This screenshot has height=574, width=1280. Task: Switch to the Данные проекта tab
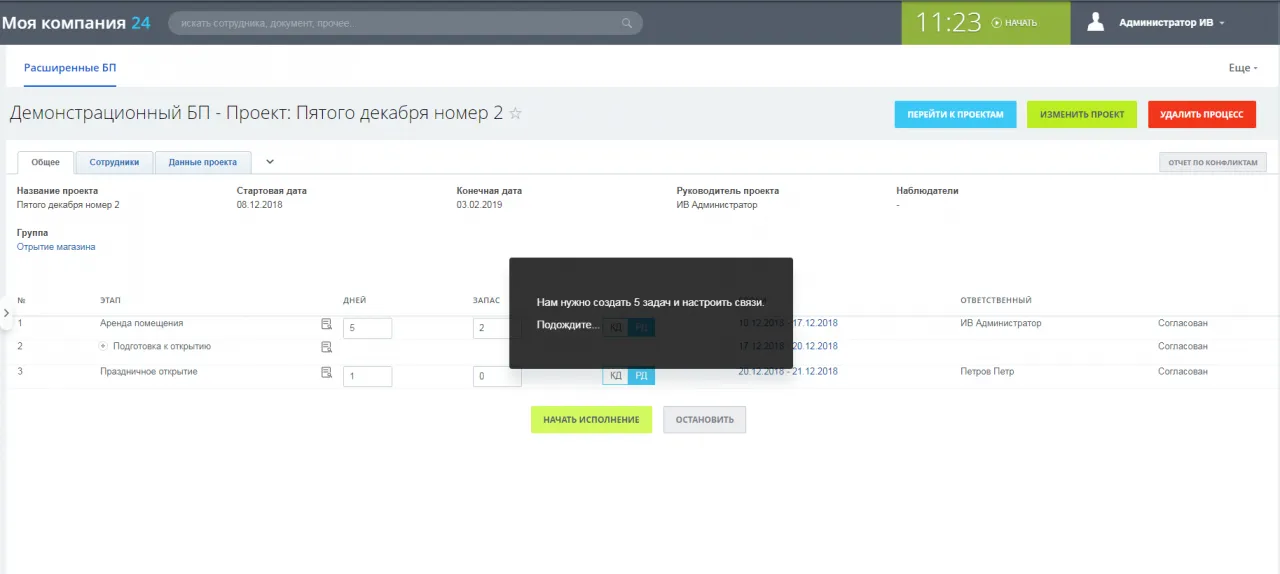tap(202, 162)
